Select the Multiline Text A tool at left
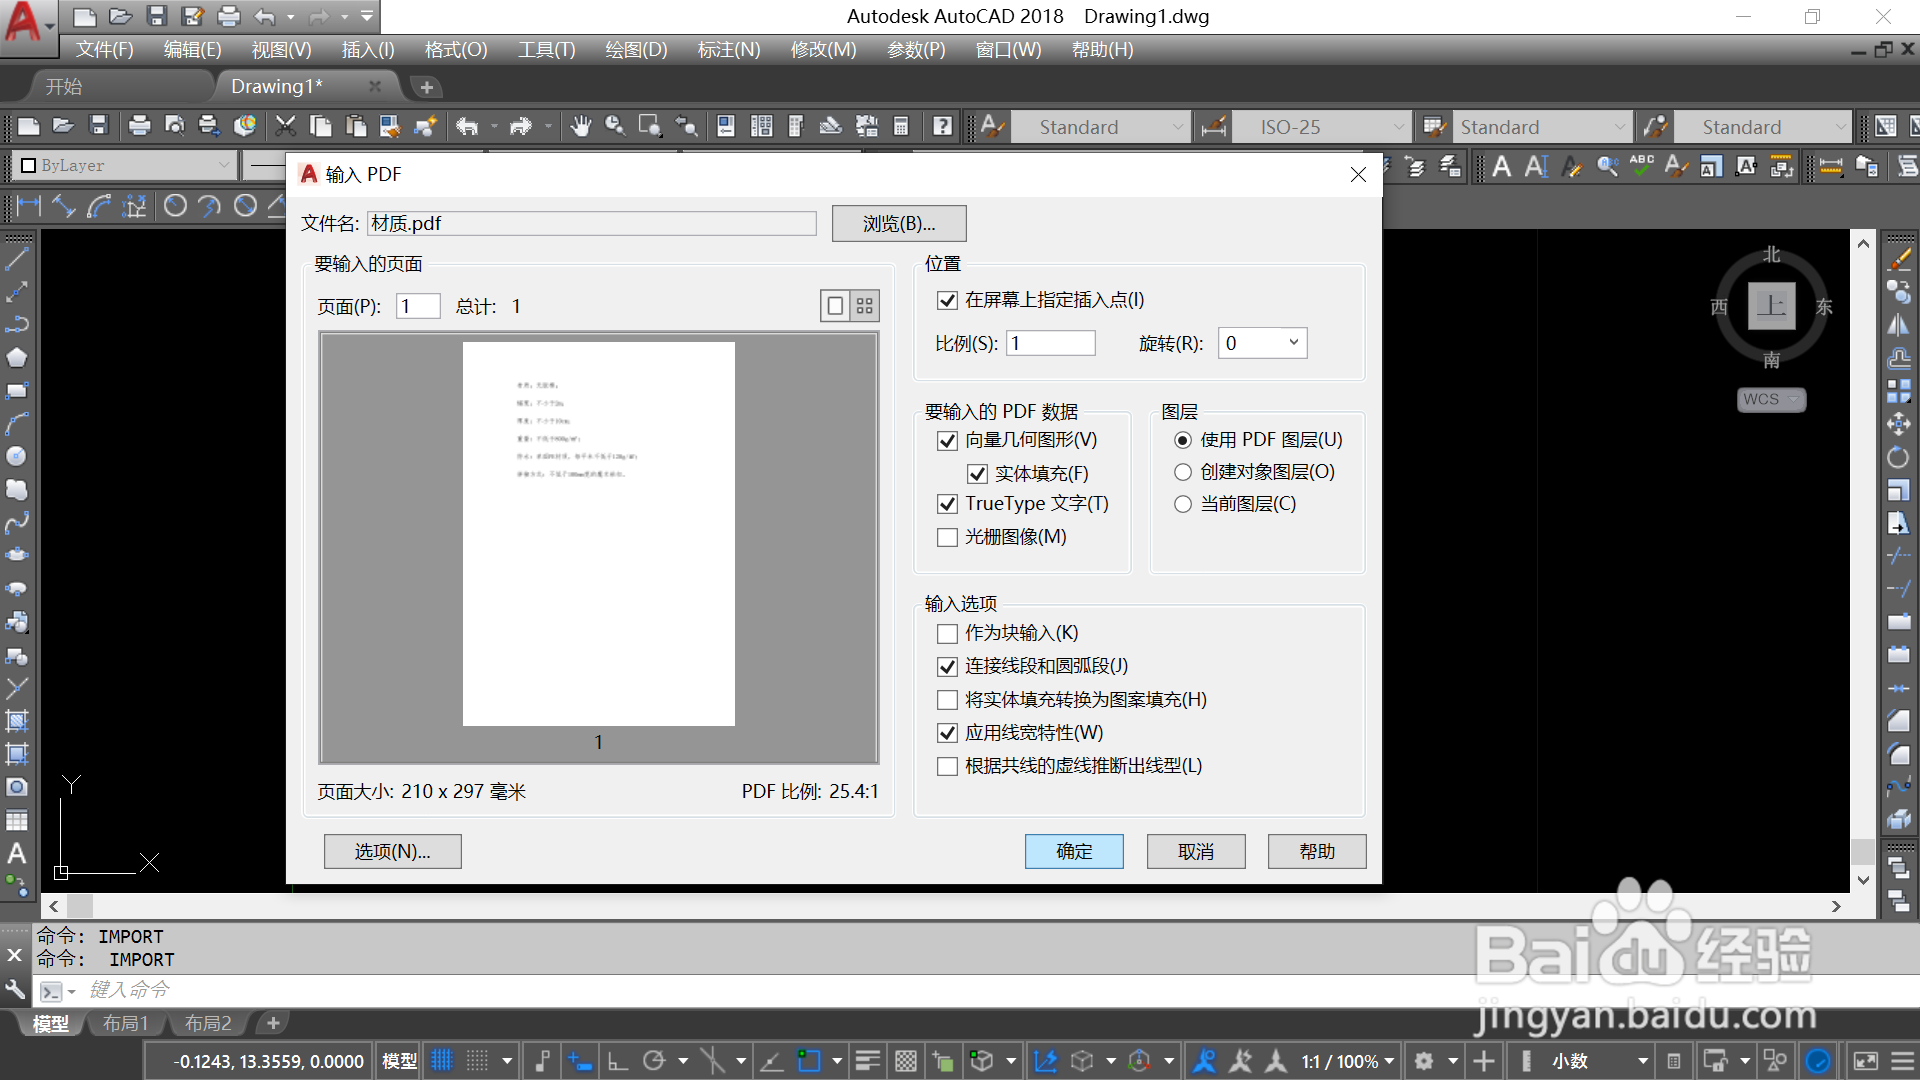This screenshot has width=1920, height=1080. [17, 853]
